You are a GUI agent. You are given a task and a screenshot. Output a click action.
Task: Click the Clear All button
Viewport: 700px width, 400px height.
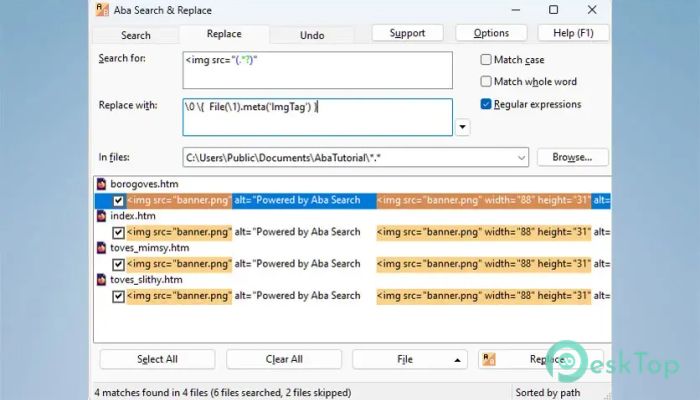point(284,359)
